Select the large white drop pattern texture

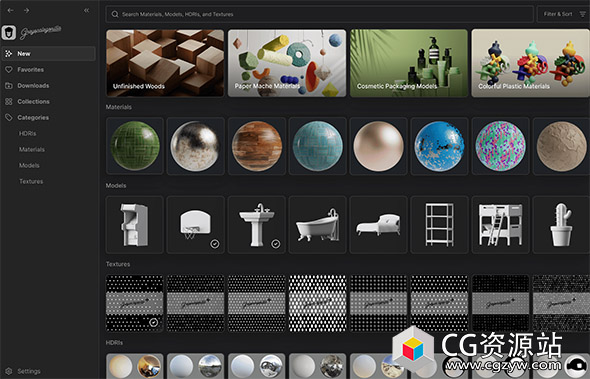(318, 303)
